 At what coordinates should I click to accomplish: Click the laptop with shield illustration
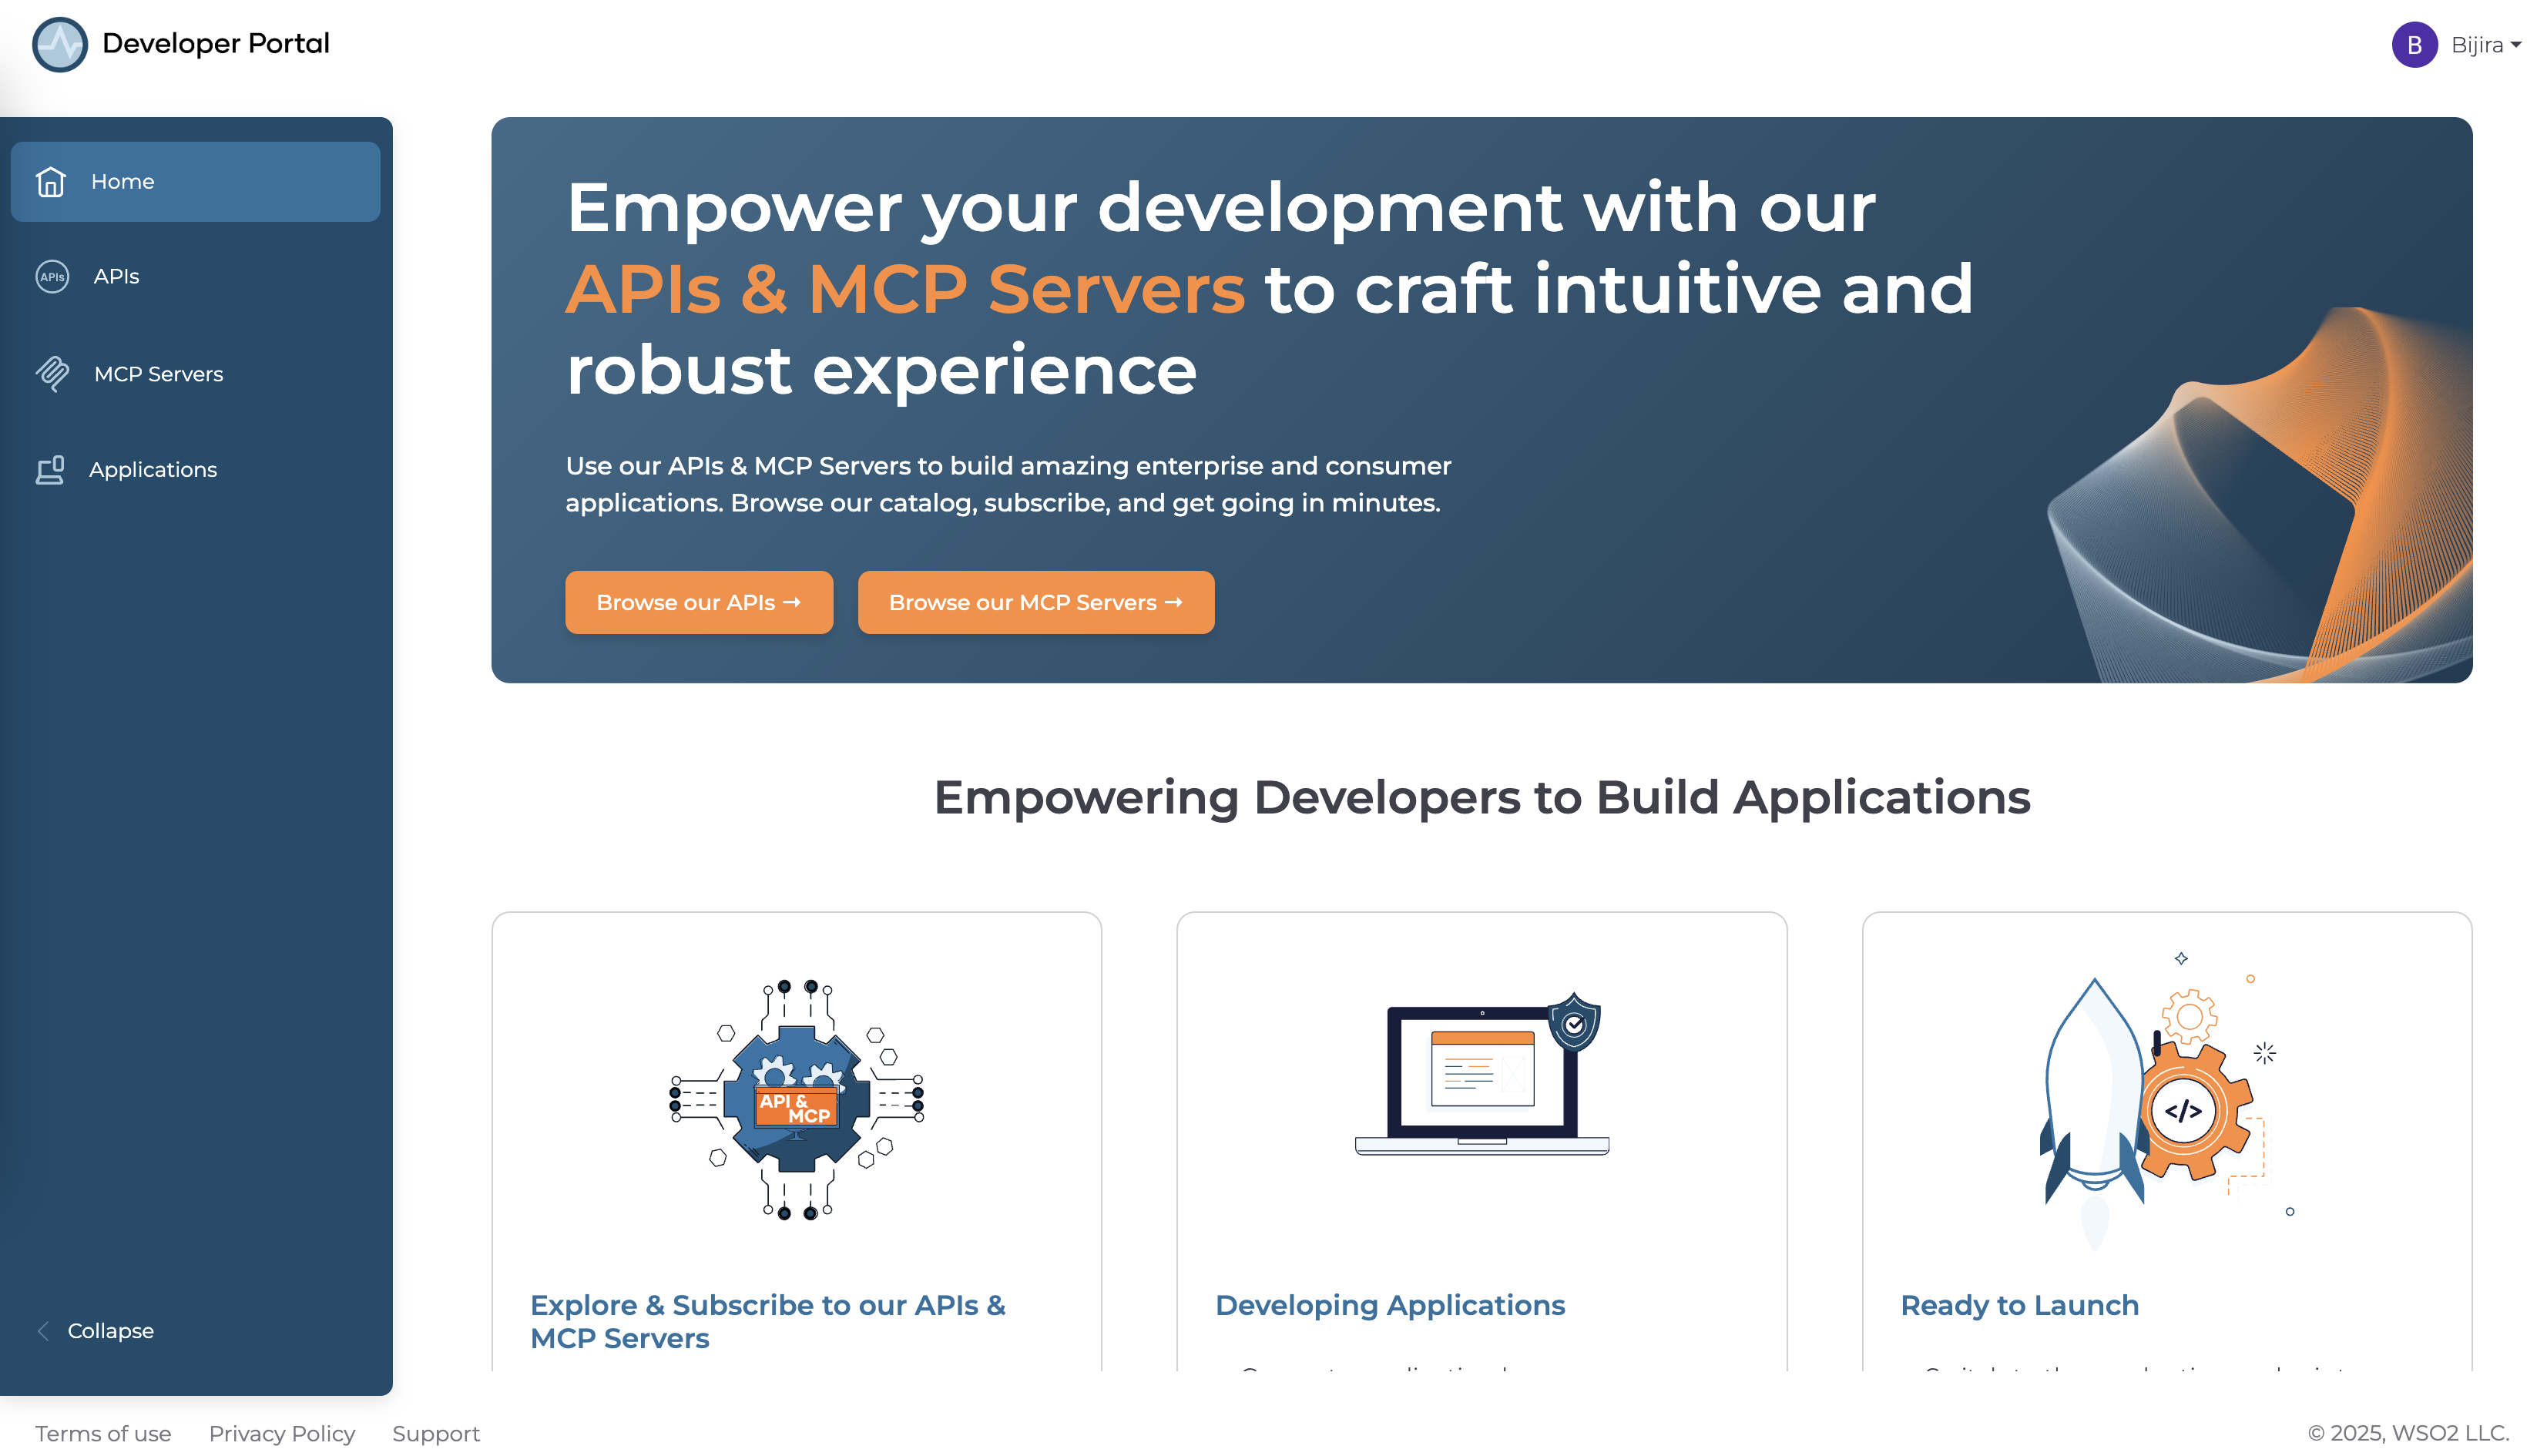[x=1481, y=1075]
